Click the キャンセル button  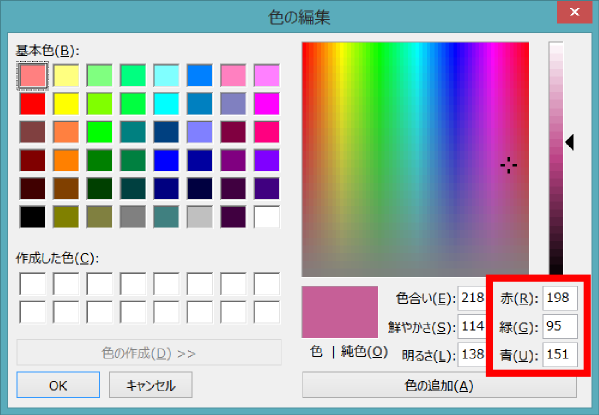click(x=151, y=385)
